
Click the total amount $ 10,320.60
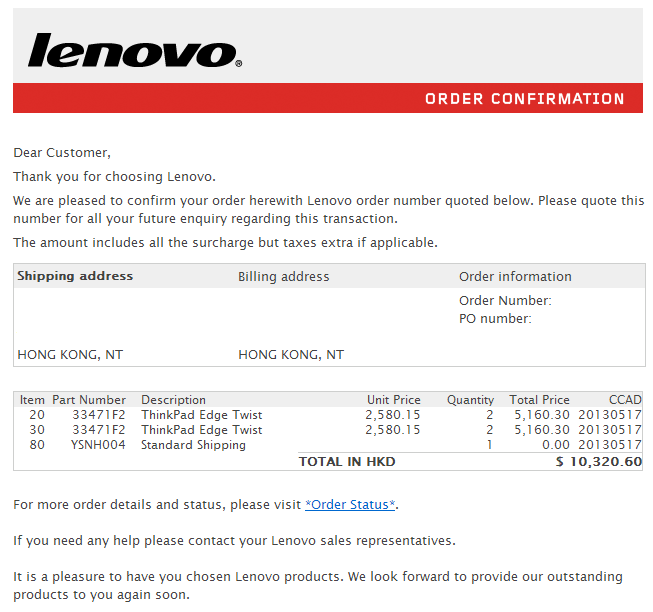[599, 462]
